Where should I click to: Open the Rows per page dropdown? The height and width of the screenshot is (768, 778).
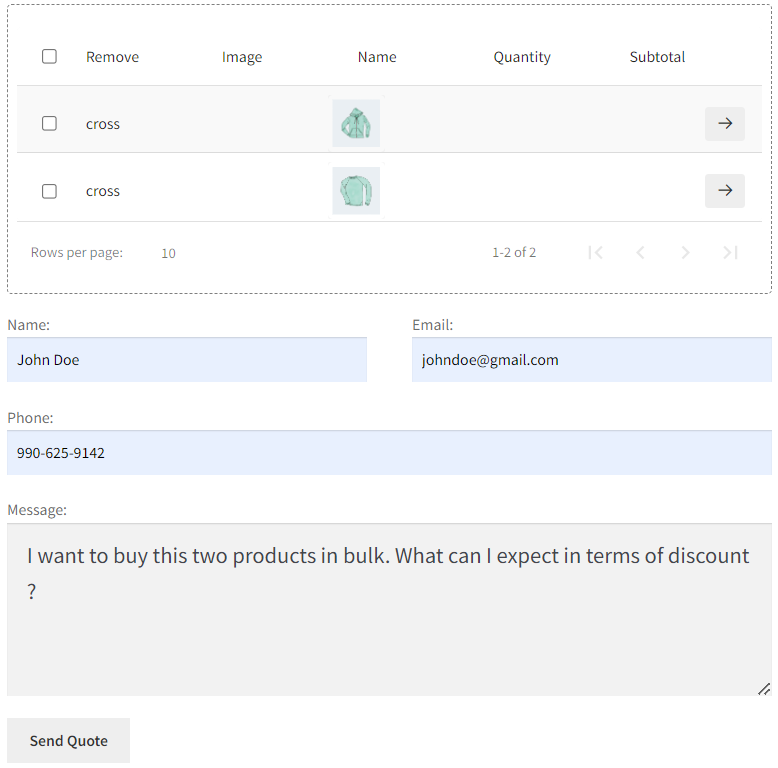point(168,253)
